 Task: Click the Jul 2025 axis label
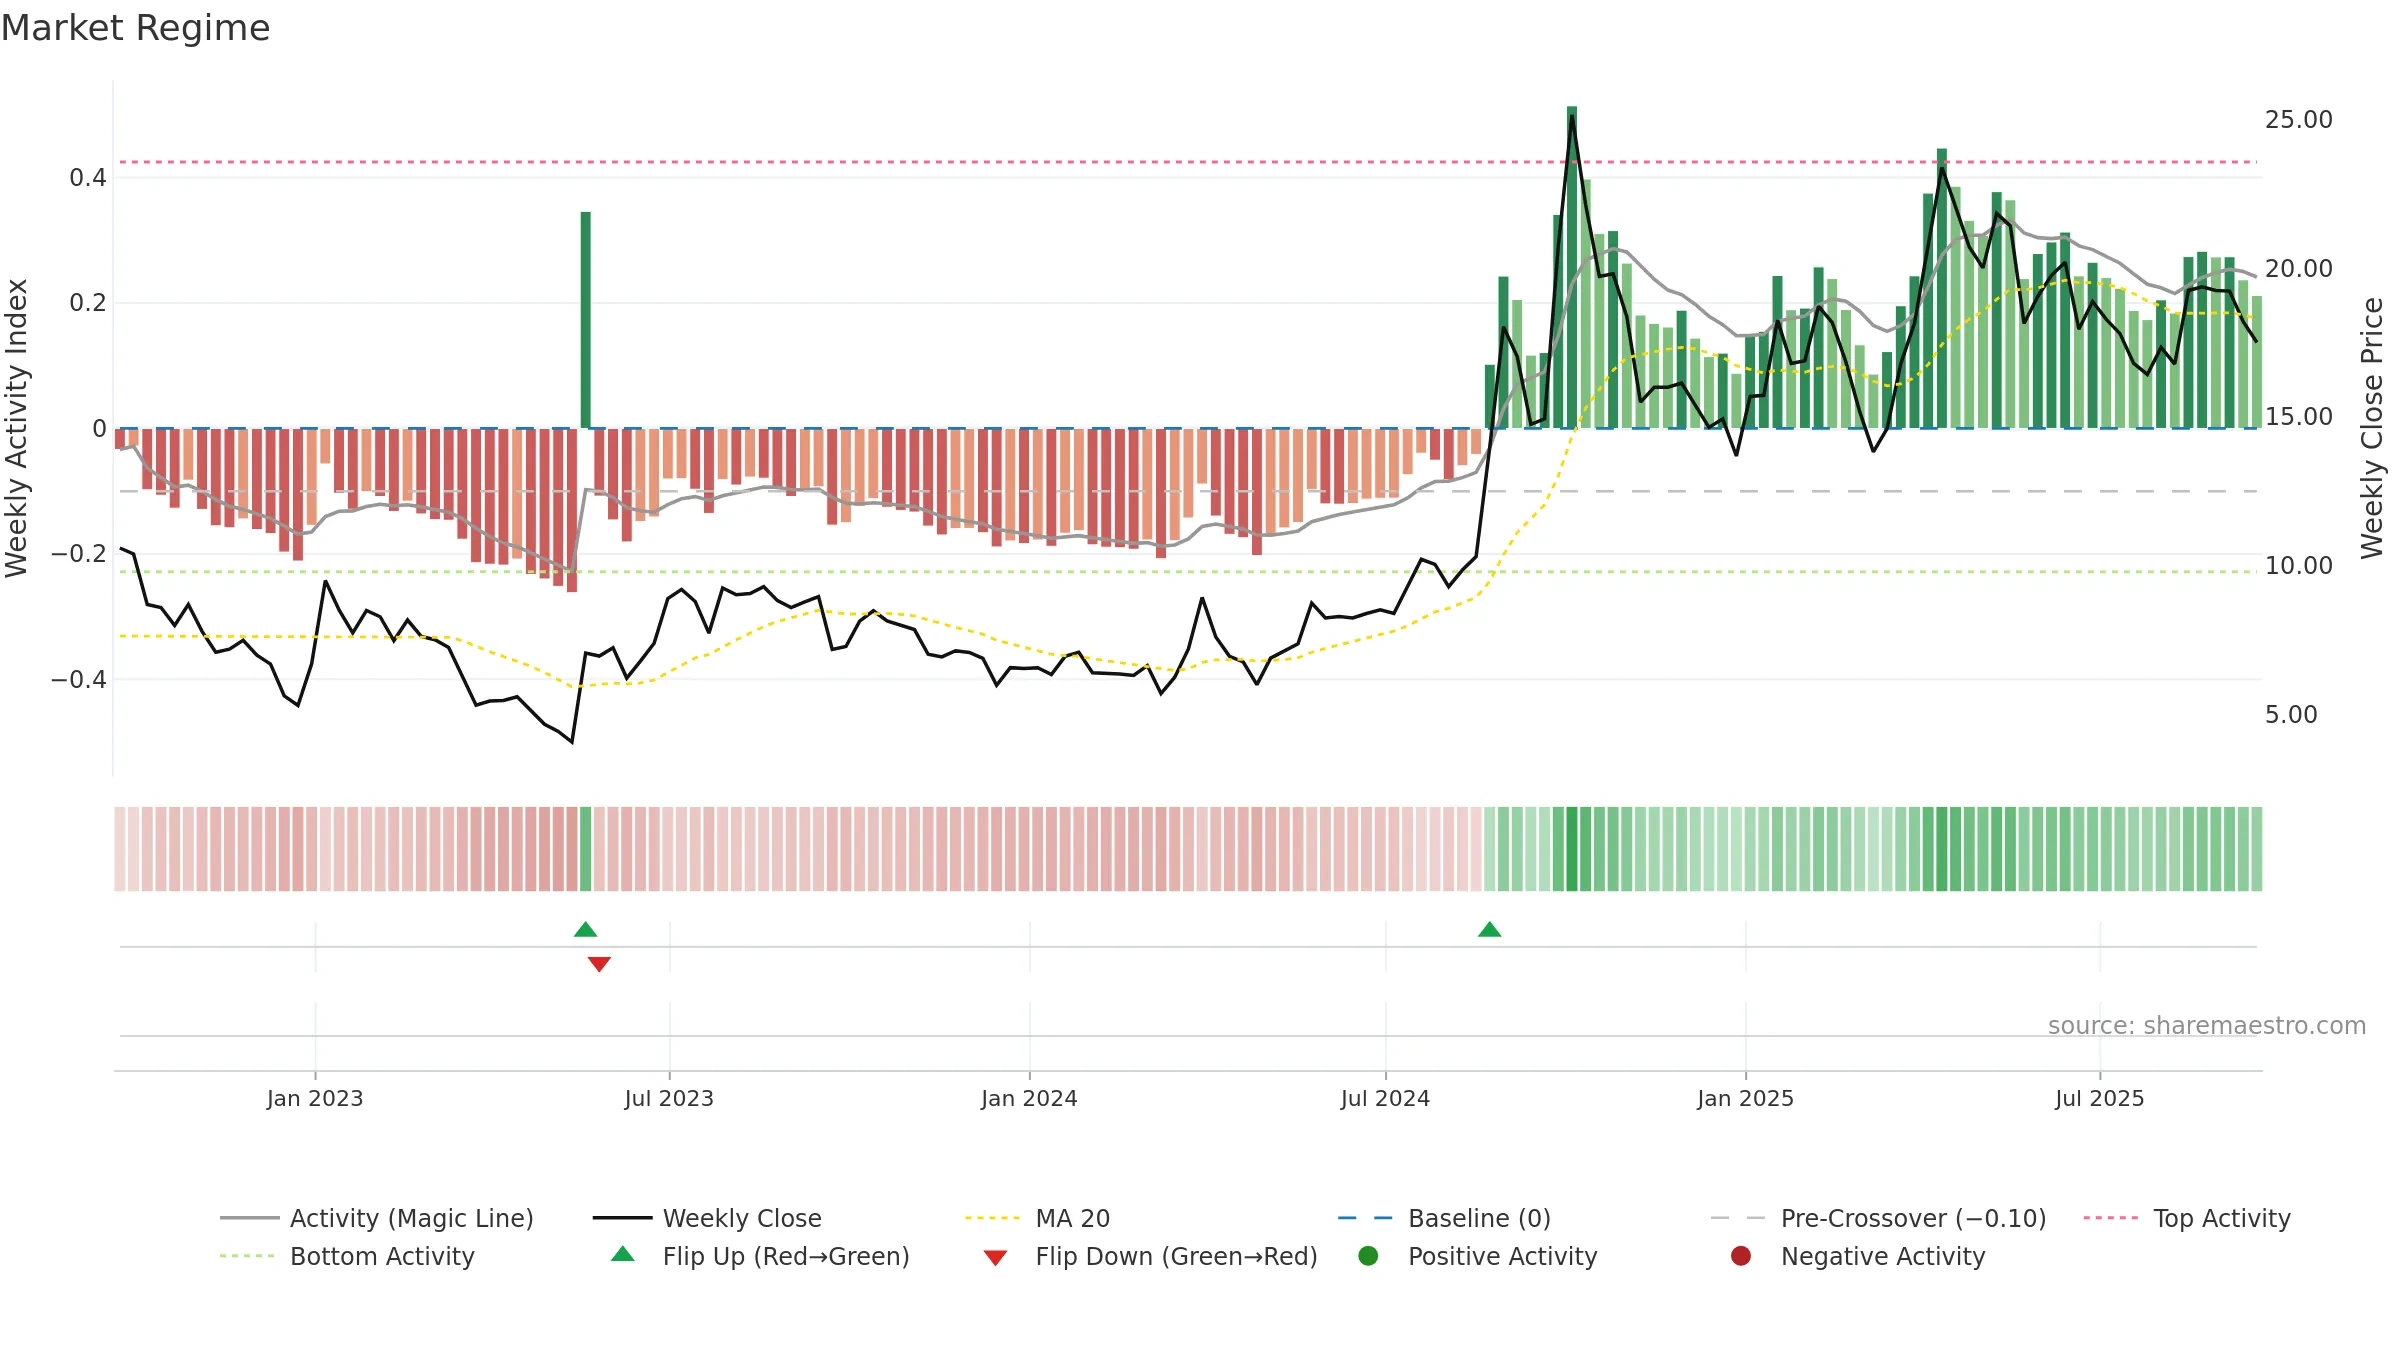[2100, 1099]
